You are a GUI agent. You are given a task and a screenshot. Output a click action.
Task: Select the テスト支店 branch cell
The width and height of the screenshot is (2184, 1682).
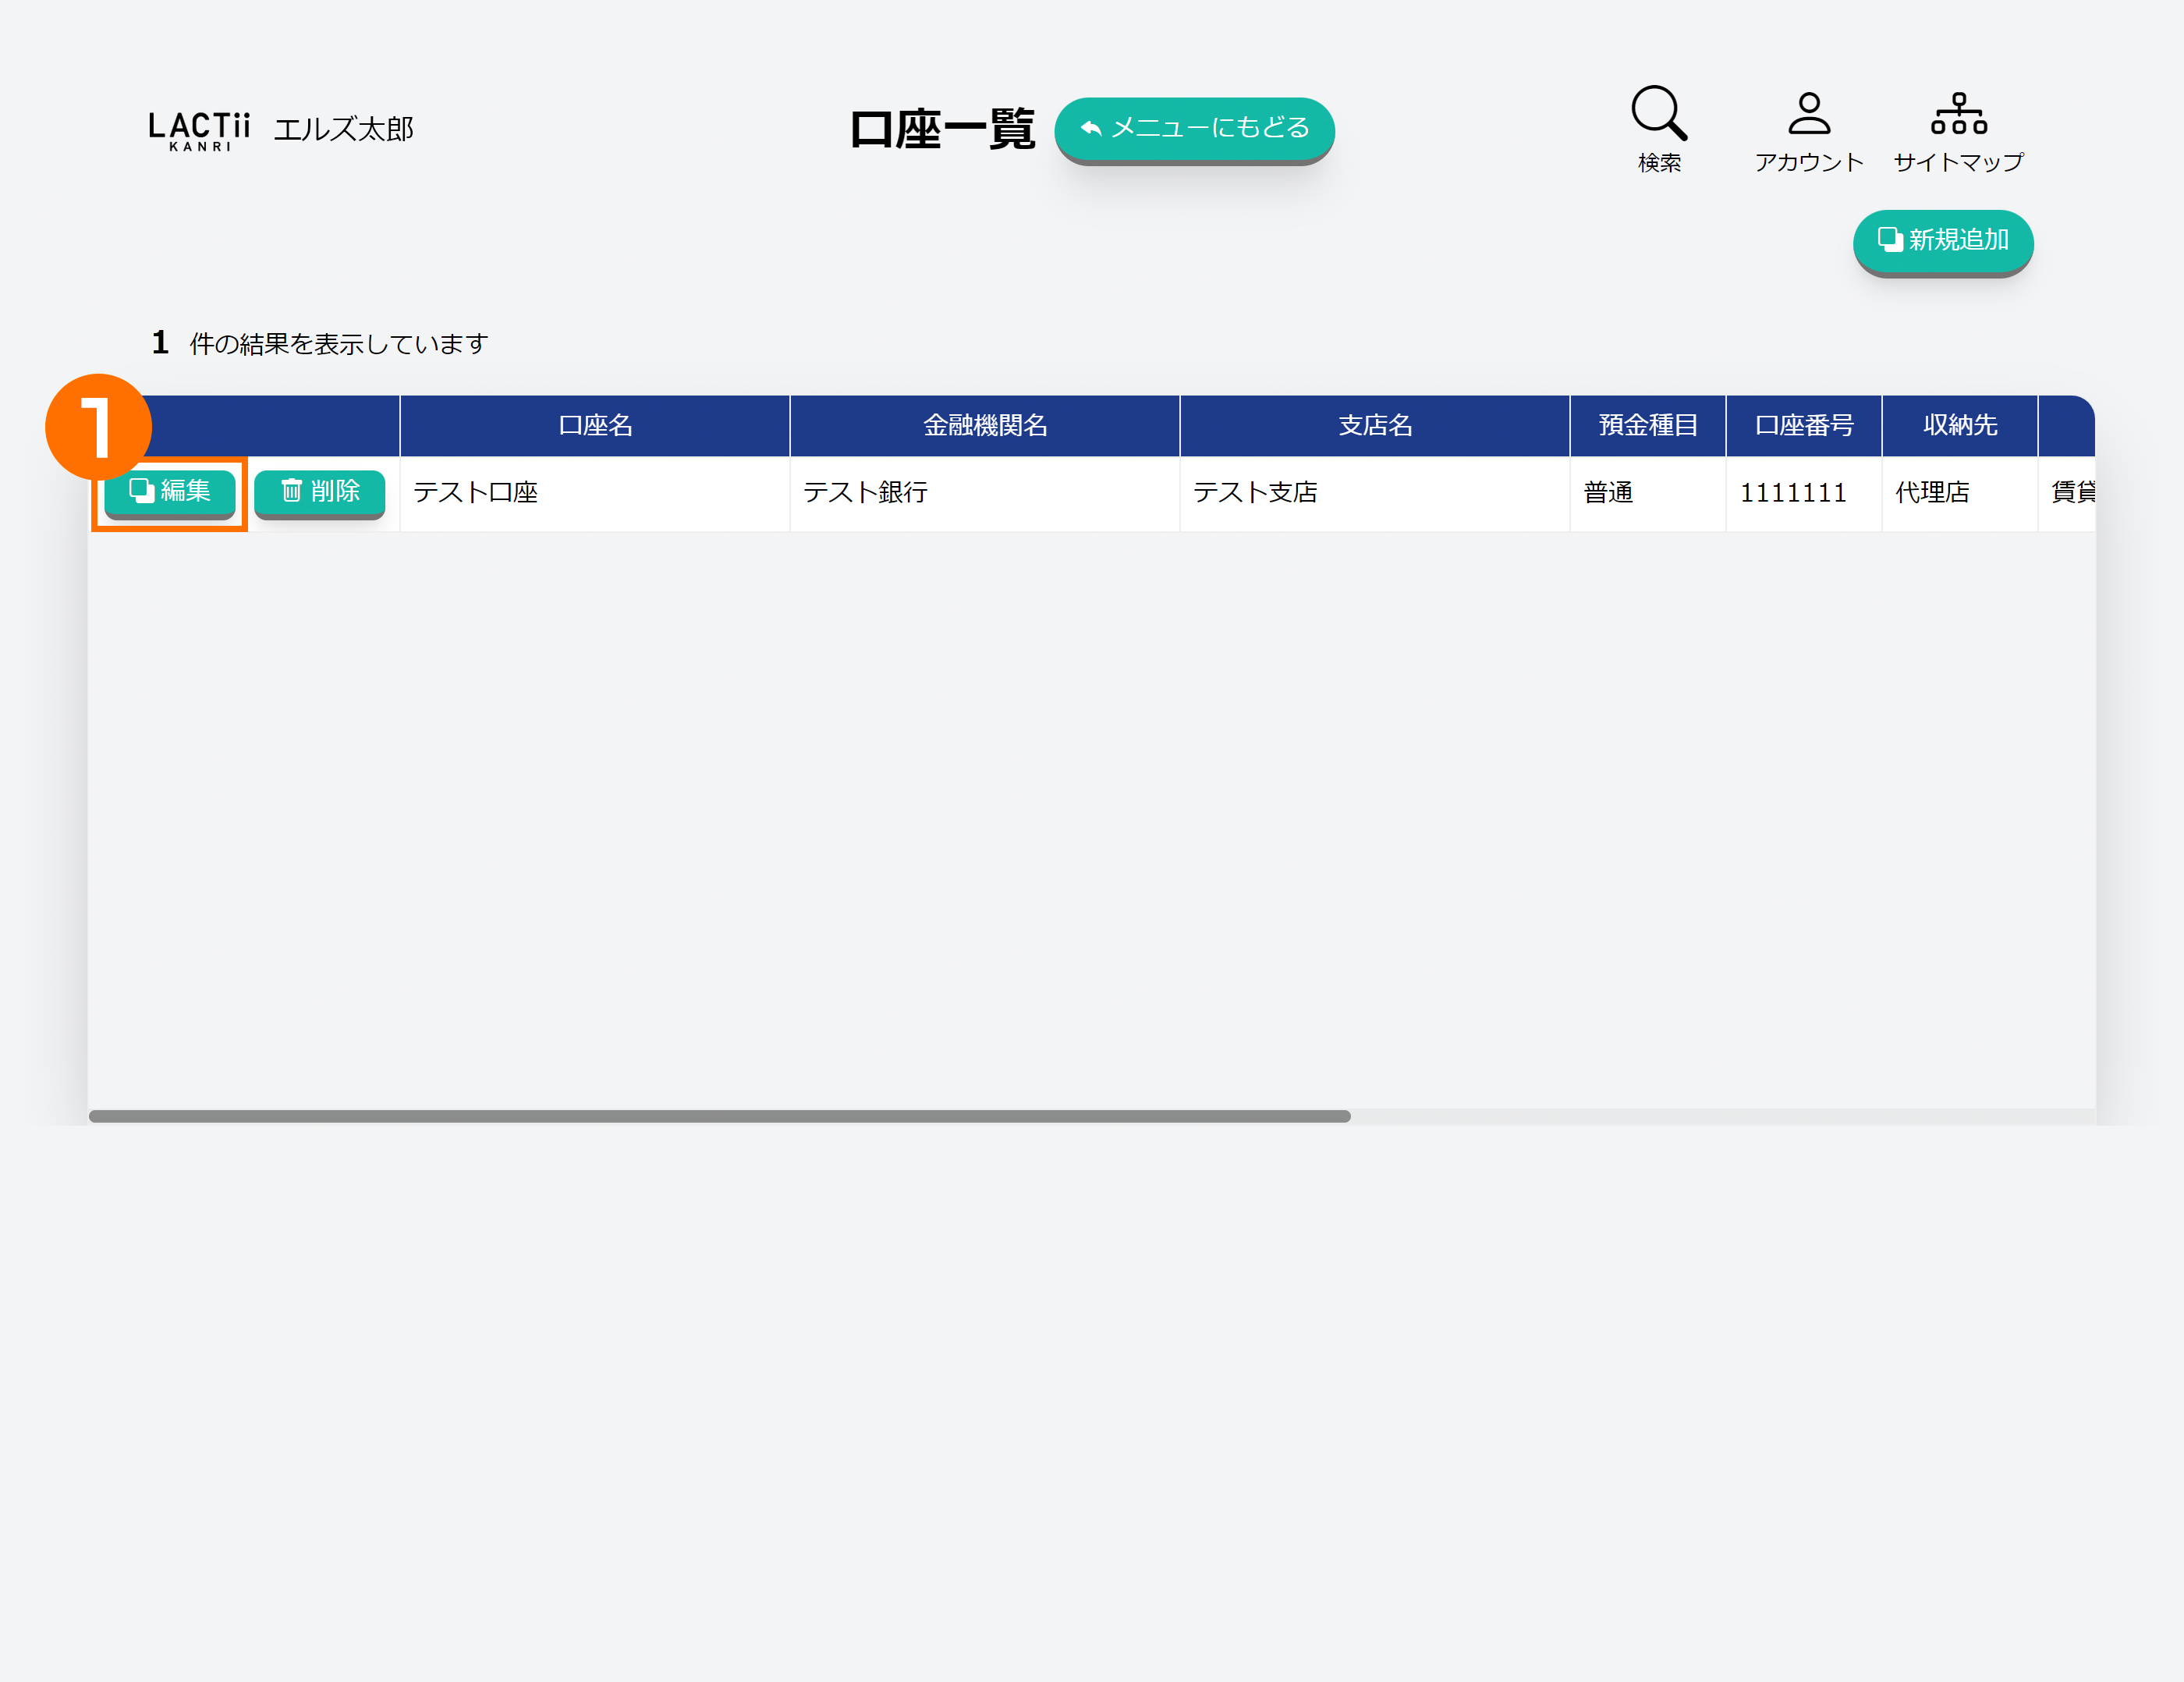(x=1255, y=493)
